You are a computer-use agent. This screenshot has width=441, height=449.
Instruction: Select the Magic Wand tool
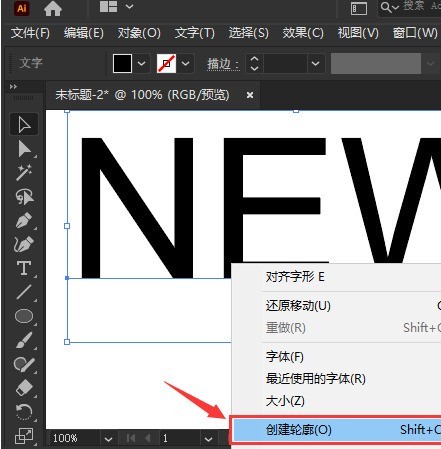(24, 172)
